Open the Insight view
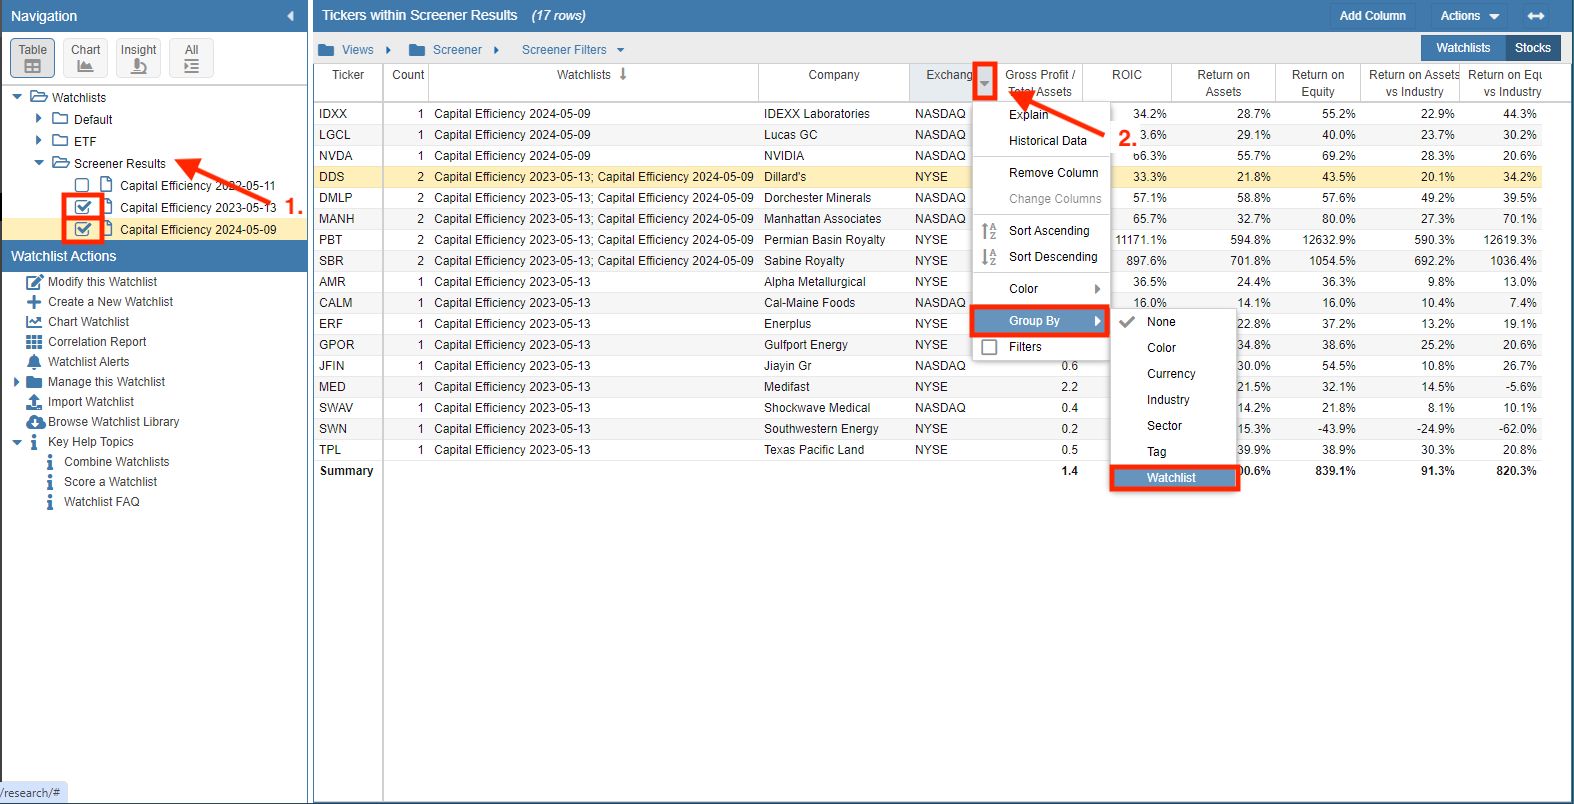Screen dimensions: 1574x804 click(x=138, y=58)
